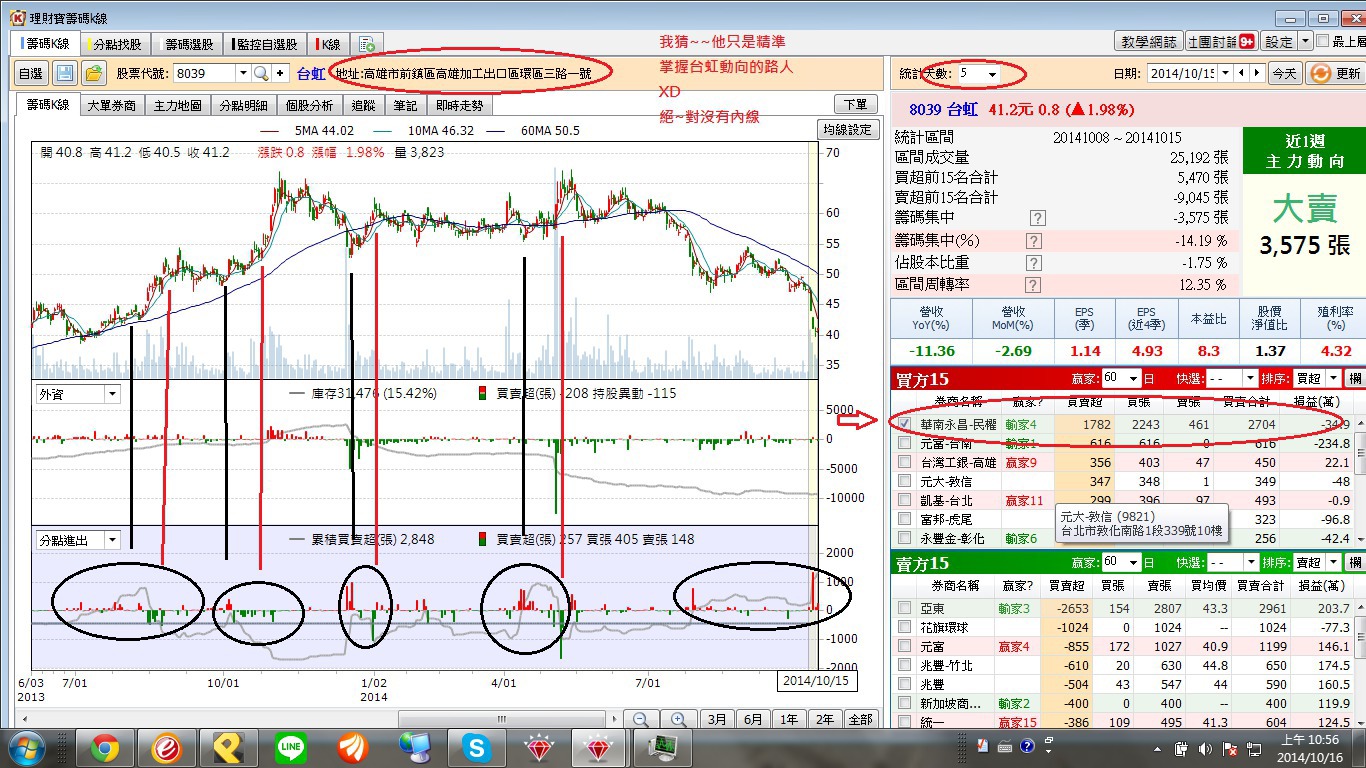Image resolution: width=1366 pixels, height=768 pixels.
Task: Save with the floppy disk icon
Action: (x=65, y=73)
